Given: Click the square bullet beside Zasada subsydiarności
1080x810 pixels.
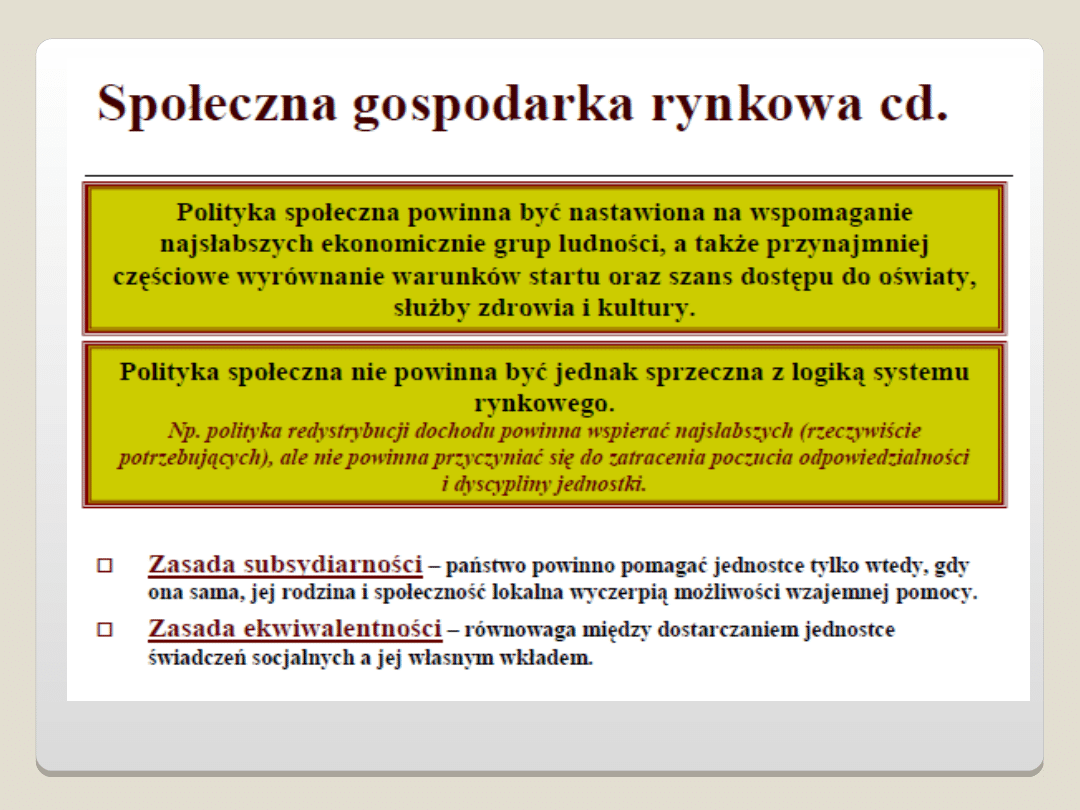Looking at the screenshot, I should (x=105, y=566).
